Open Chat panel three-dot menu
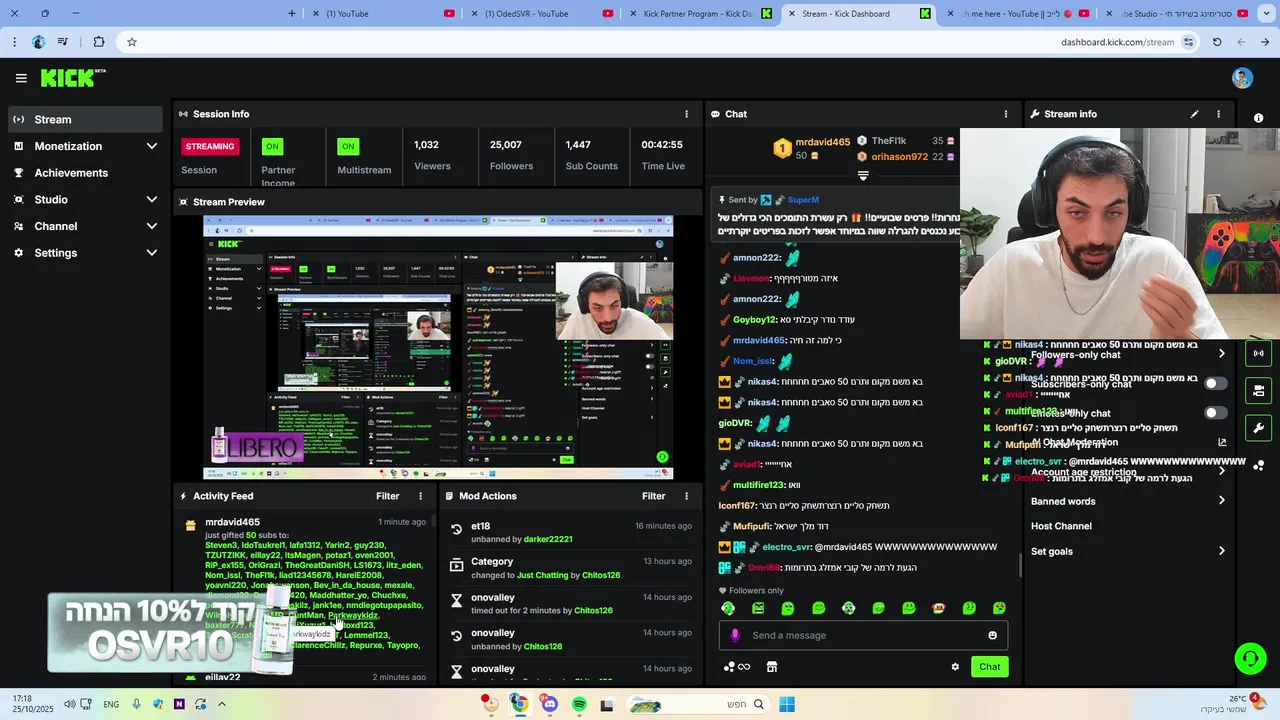 [1006, 114]
